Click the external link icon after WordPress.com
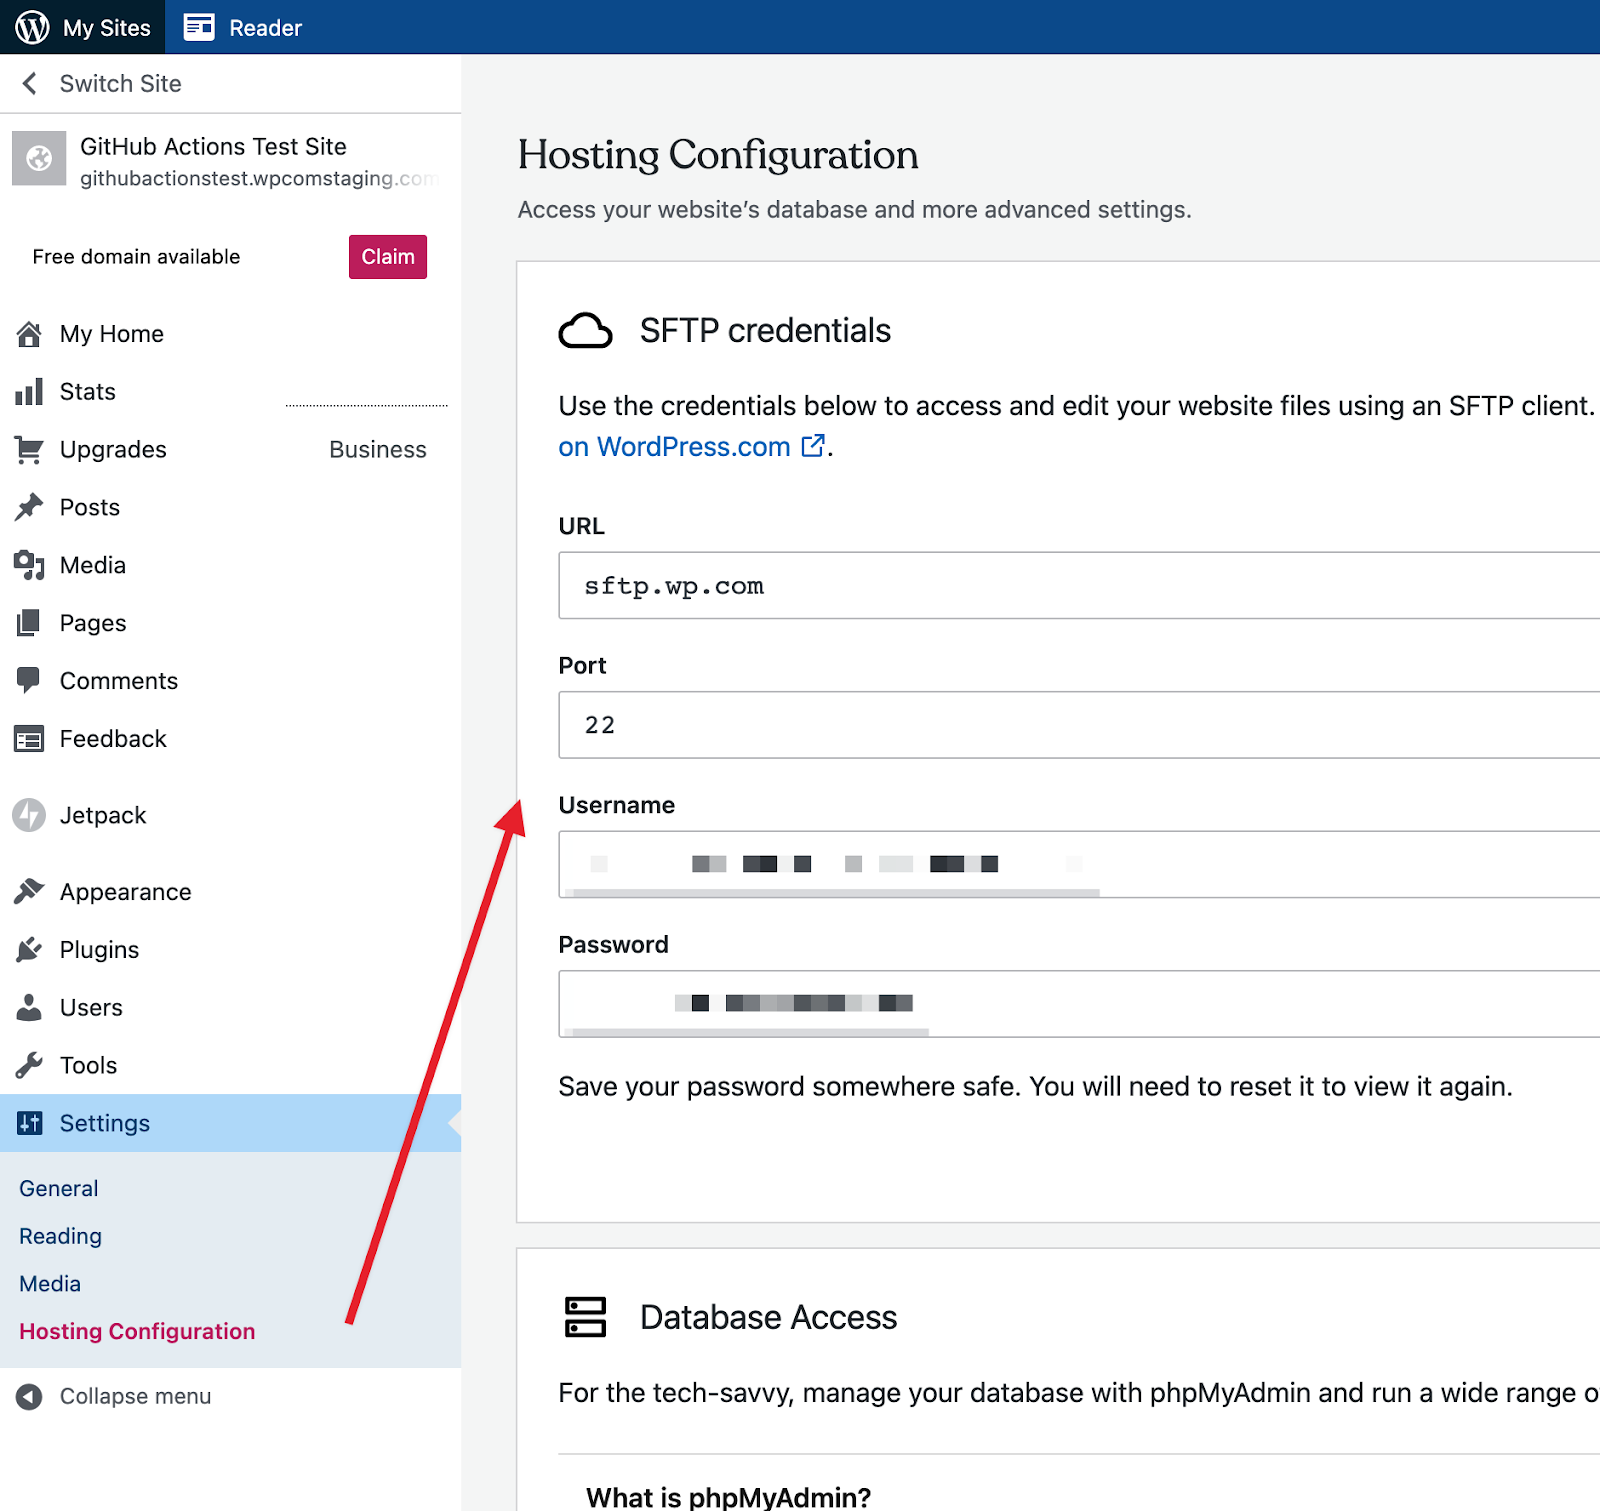 [813, 446]
